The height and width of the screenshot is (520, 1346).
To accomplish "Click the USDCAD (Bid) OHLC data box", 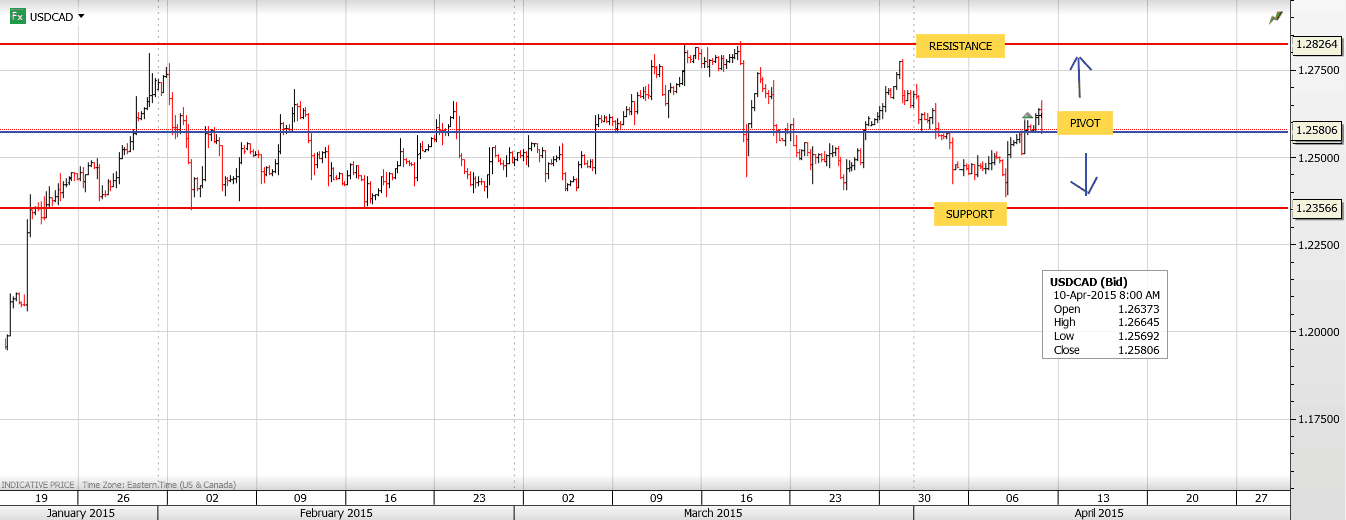I will 1104,315.
